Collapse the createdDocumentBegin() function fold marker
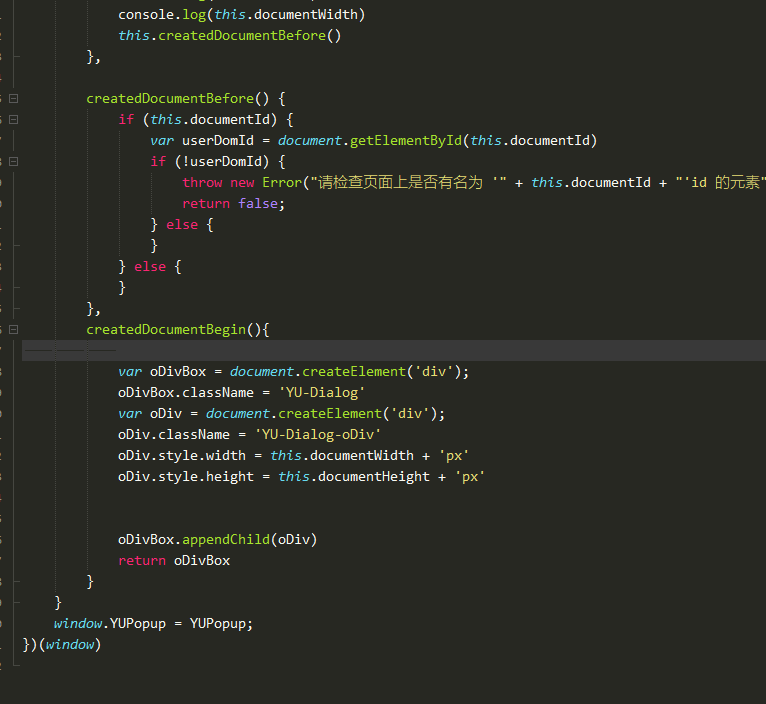766x704 pixels. tap(14, 330)
